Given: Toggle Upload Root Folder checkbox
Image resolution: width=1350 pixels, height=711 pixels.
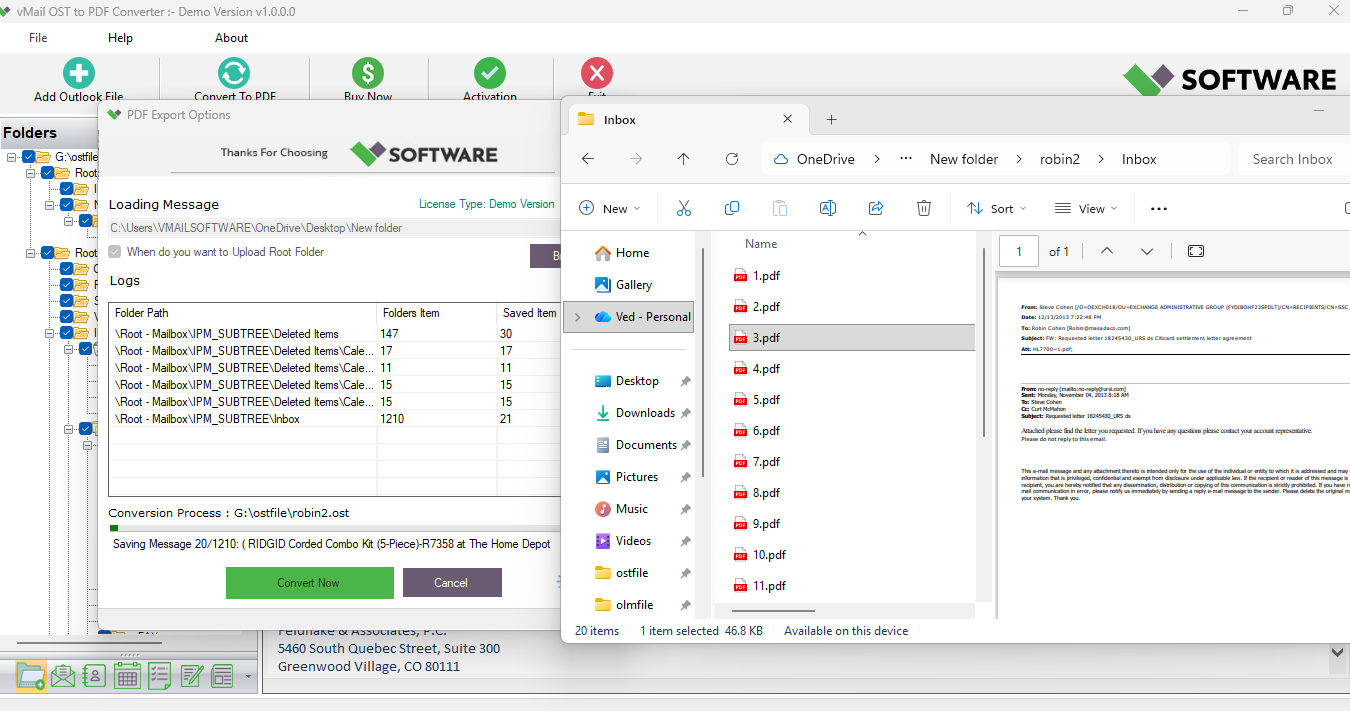Looking at the screenshot, I should pos(115,252).
